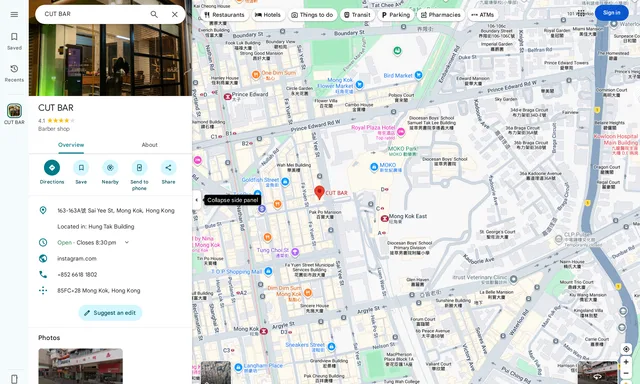Filter map by Transit

pyautogui.click(x=357, y=15)
